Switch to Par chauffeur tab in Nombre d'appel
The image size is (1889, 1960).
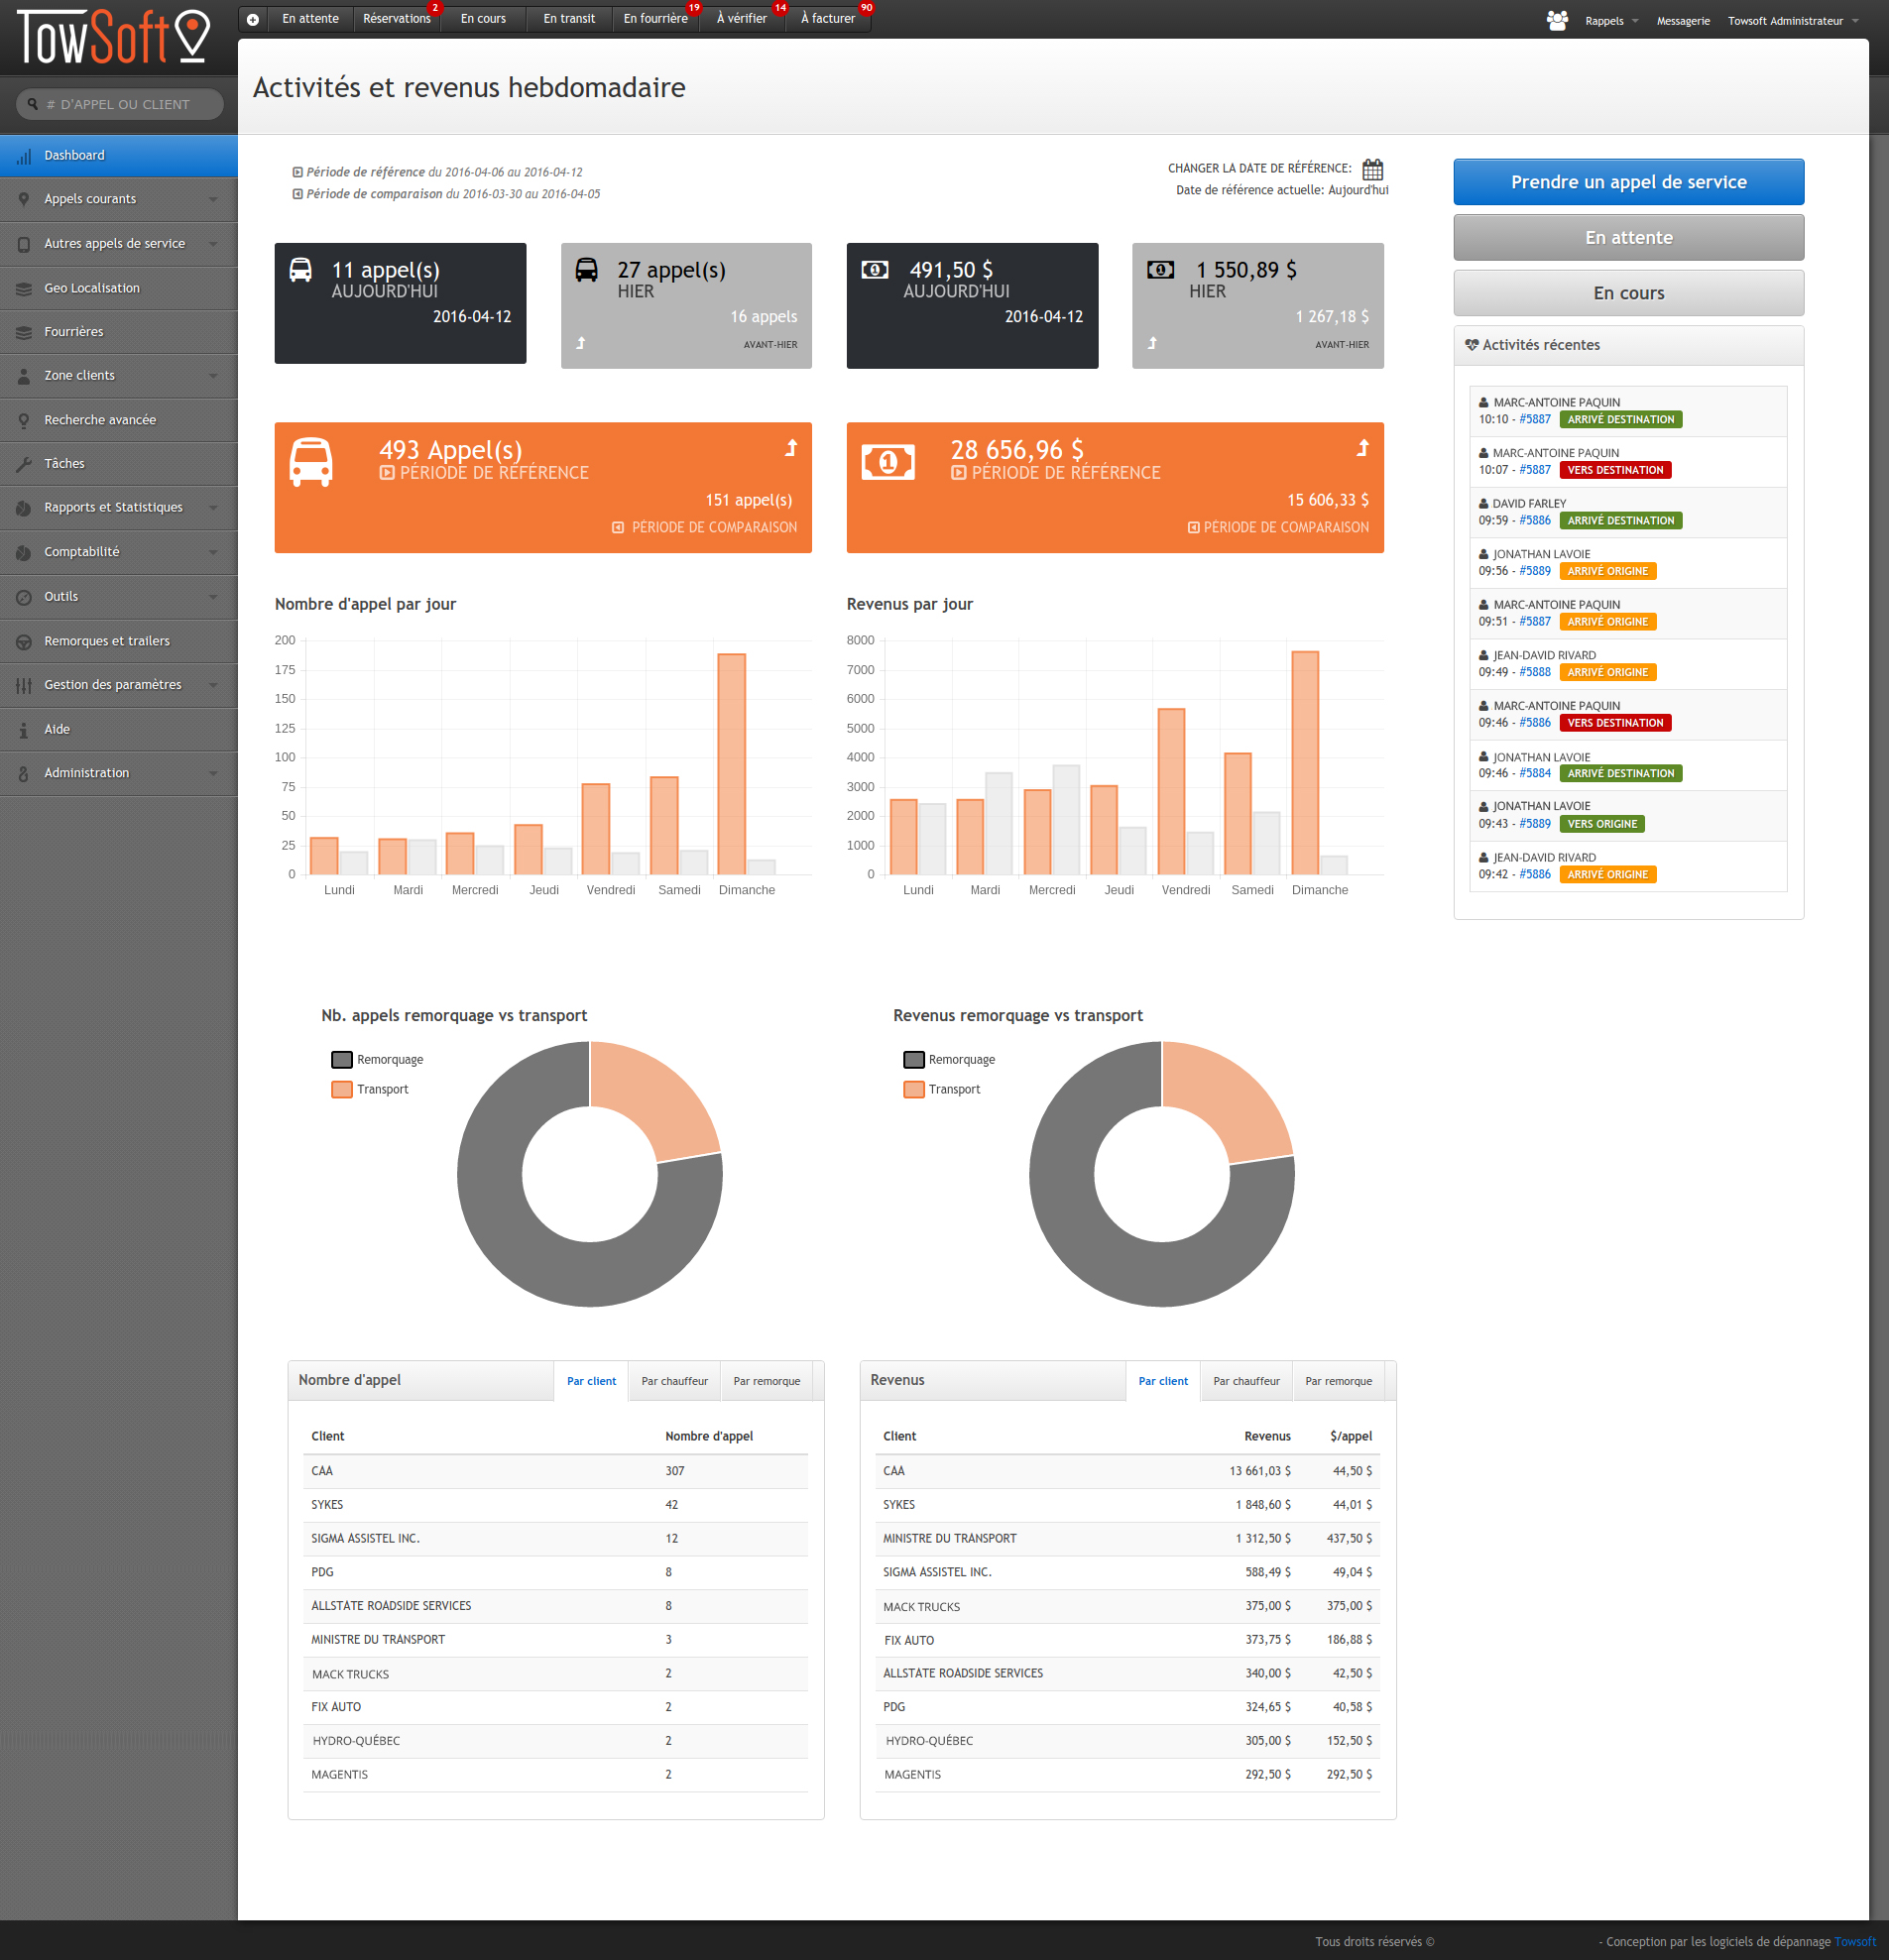674,1381
